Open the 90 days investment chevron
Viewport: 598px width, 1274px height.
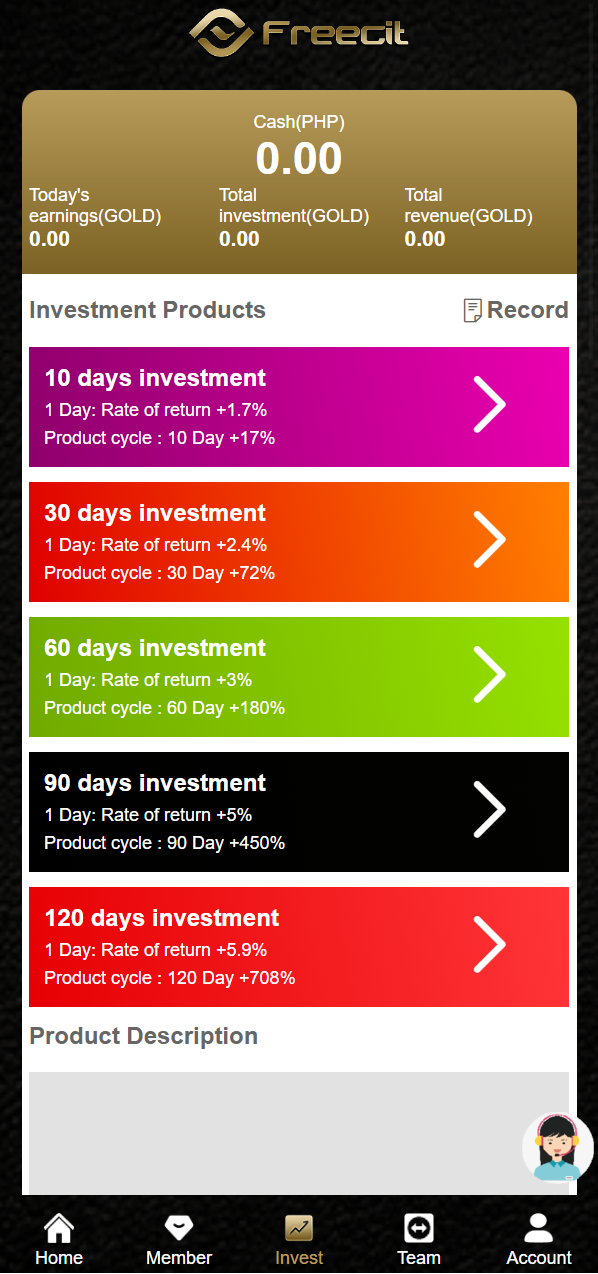(x=489, y=810)
